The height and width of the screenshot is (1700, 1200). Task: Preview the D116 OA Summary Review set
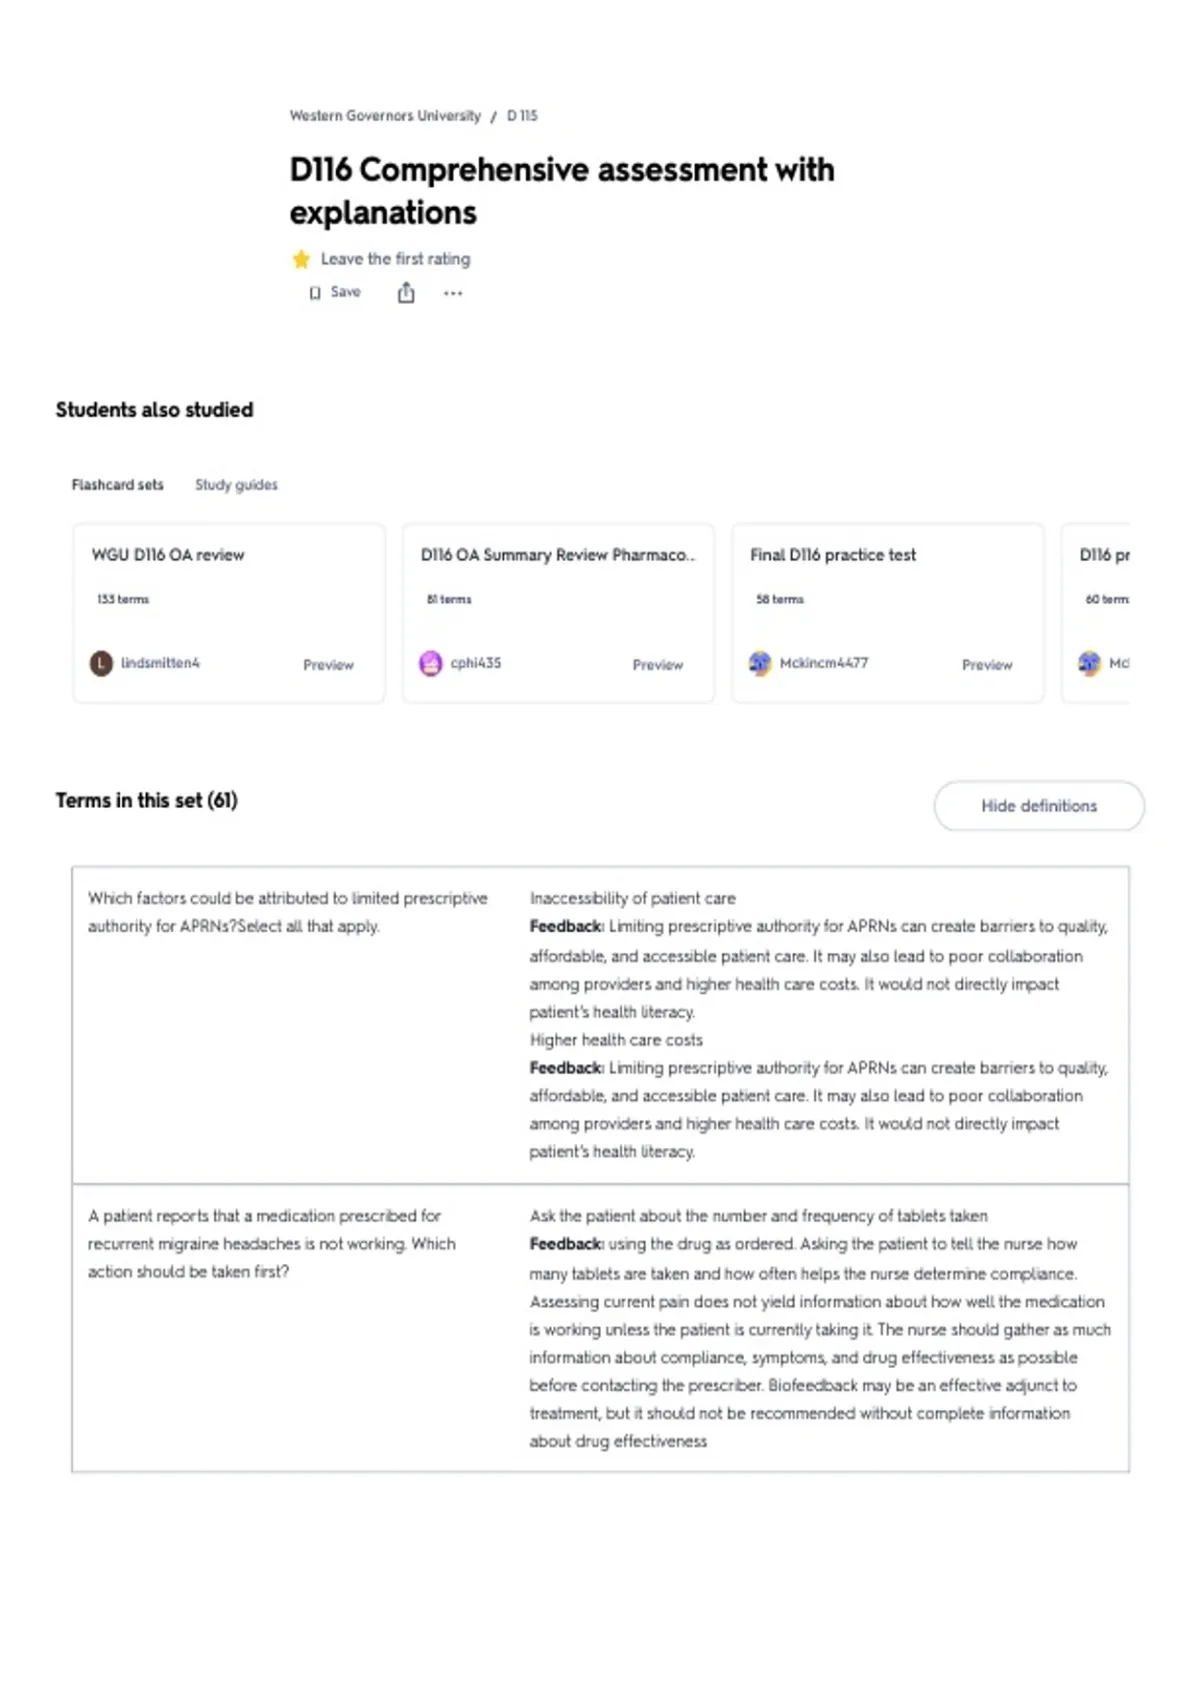coord(657,665)
